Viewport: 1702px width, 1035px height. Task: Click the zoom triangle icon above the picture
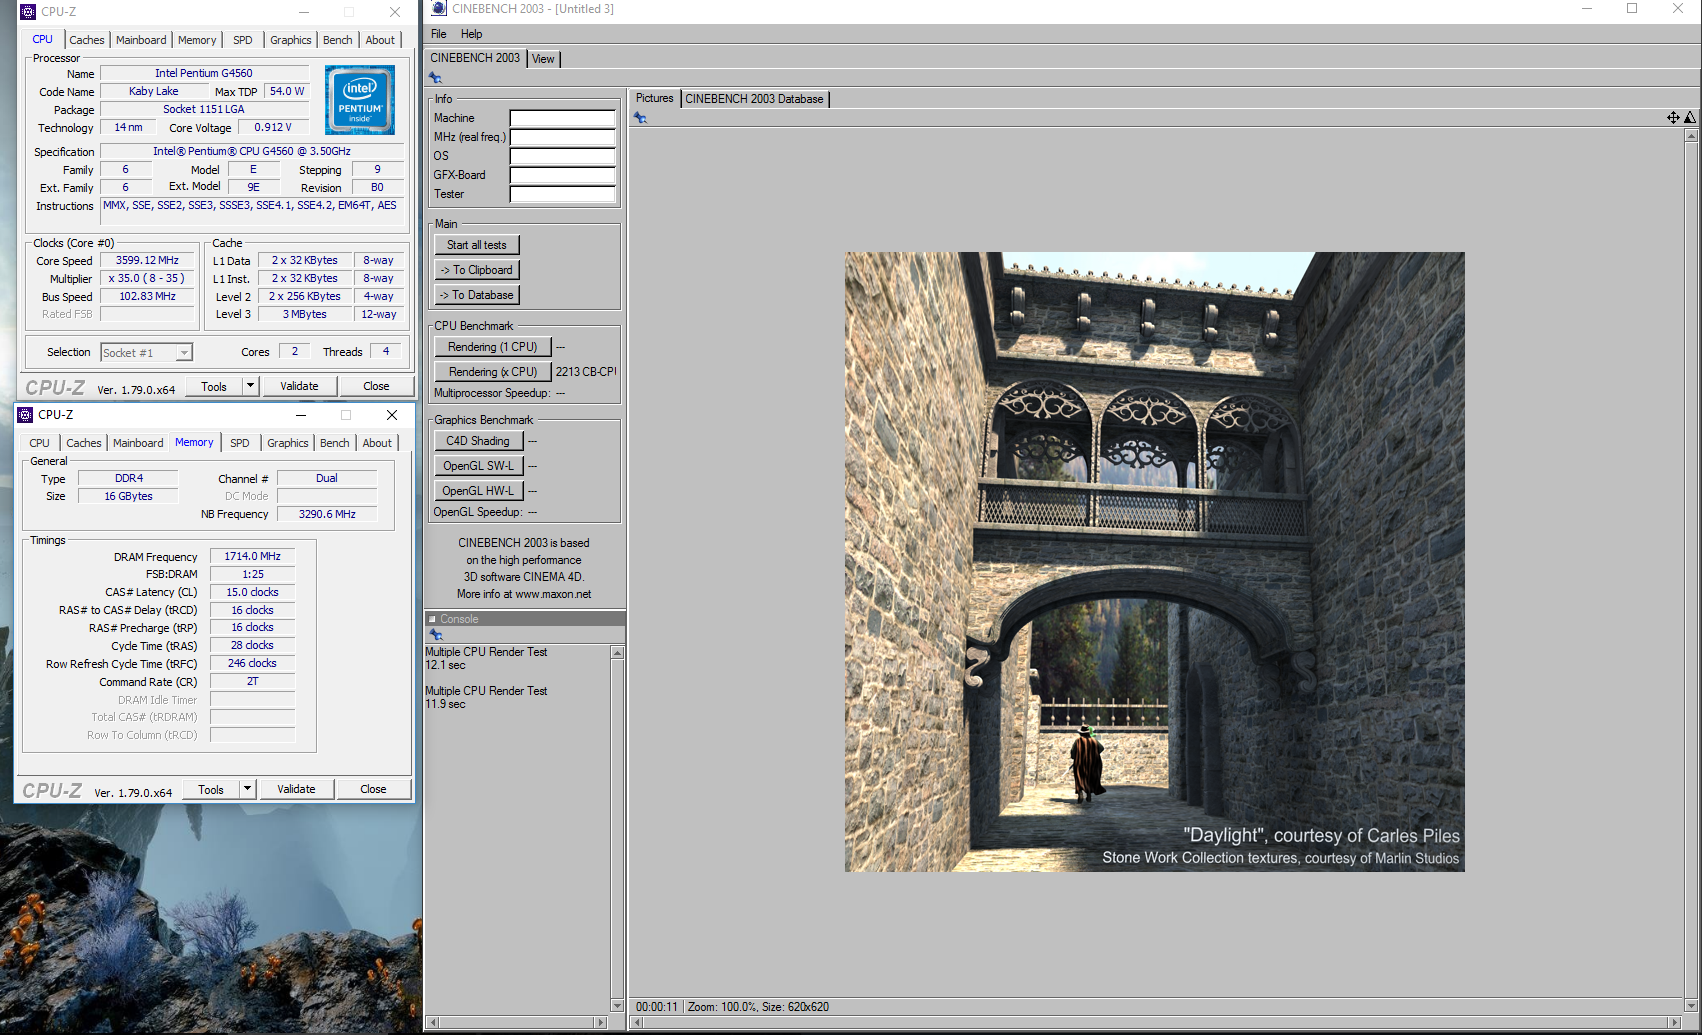(x=1690, y=118)
